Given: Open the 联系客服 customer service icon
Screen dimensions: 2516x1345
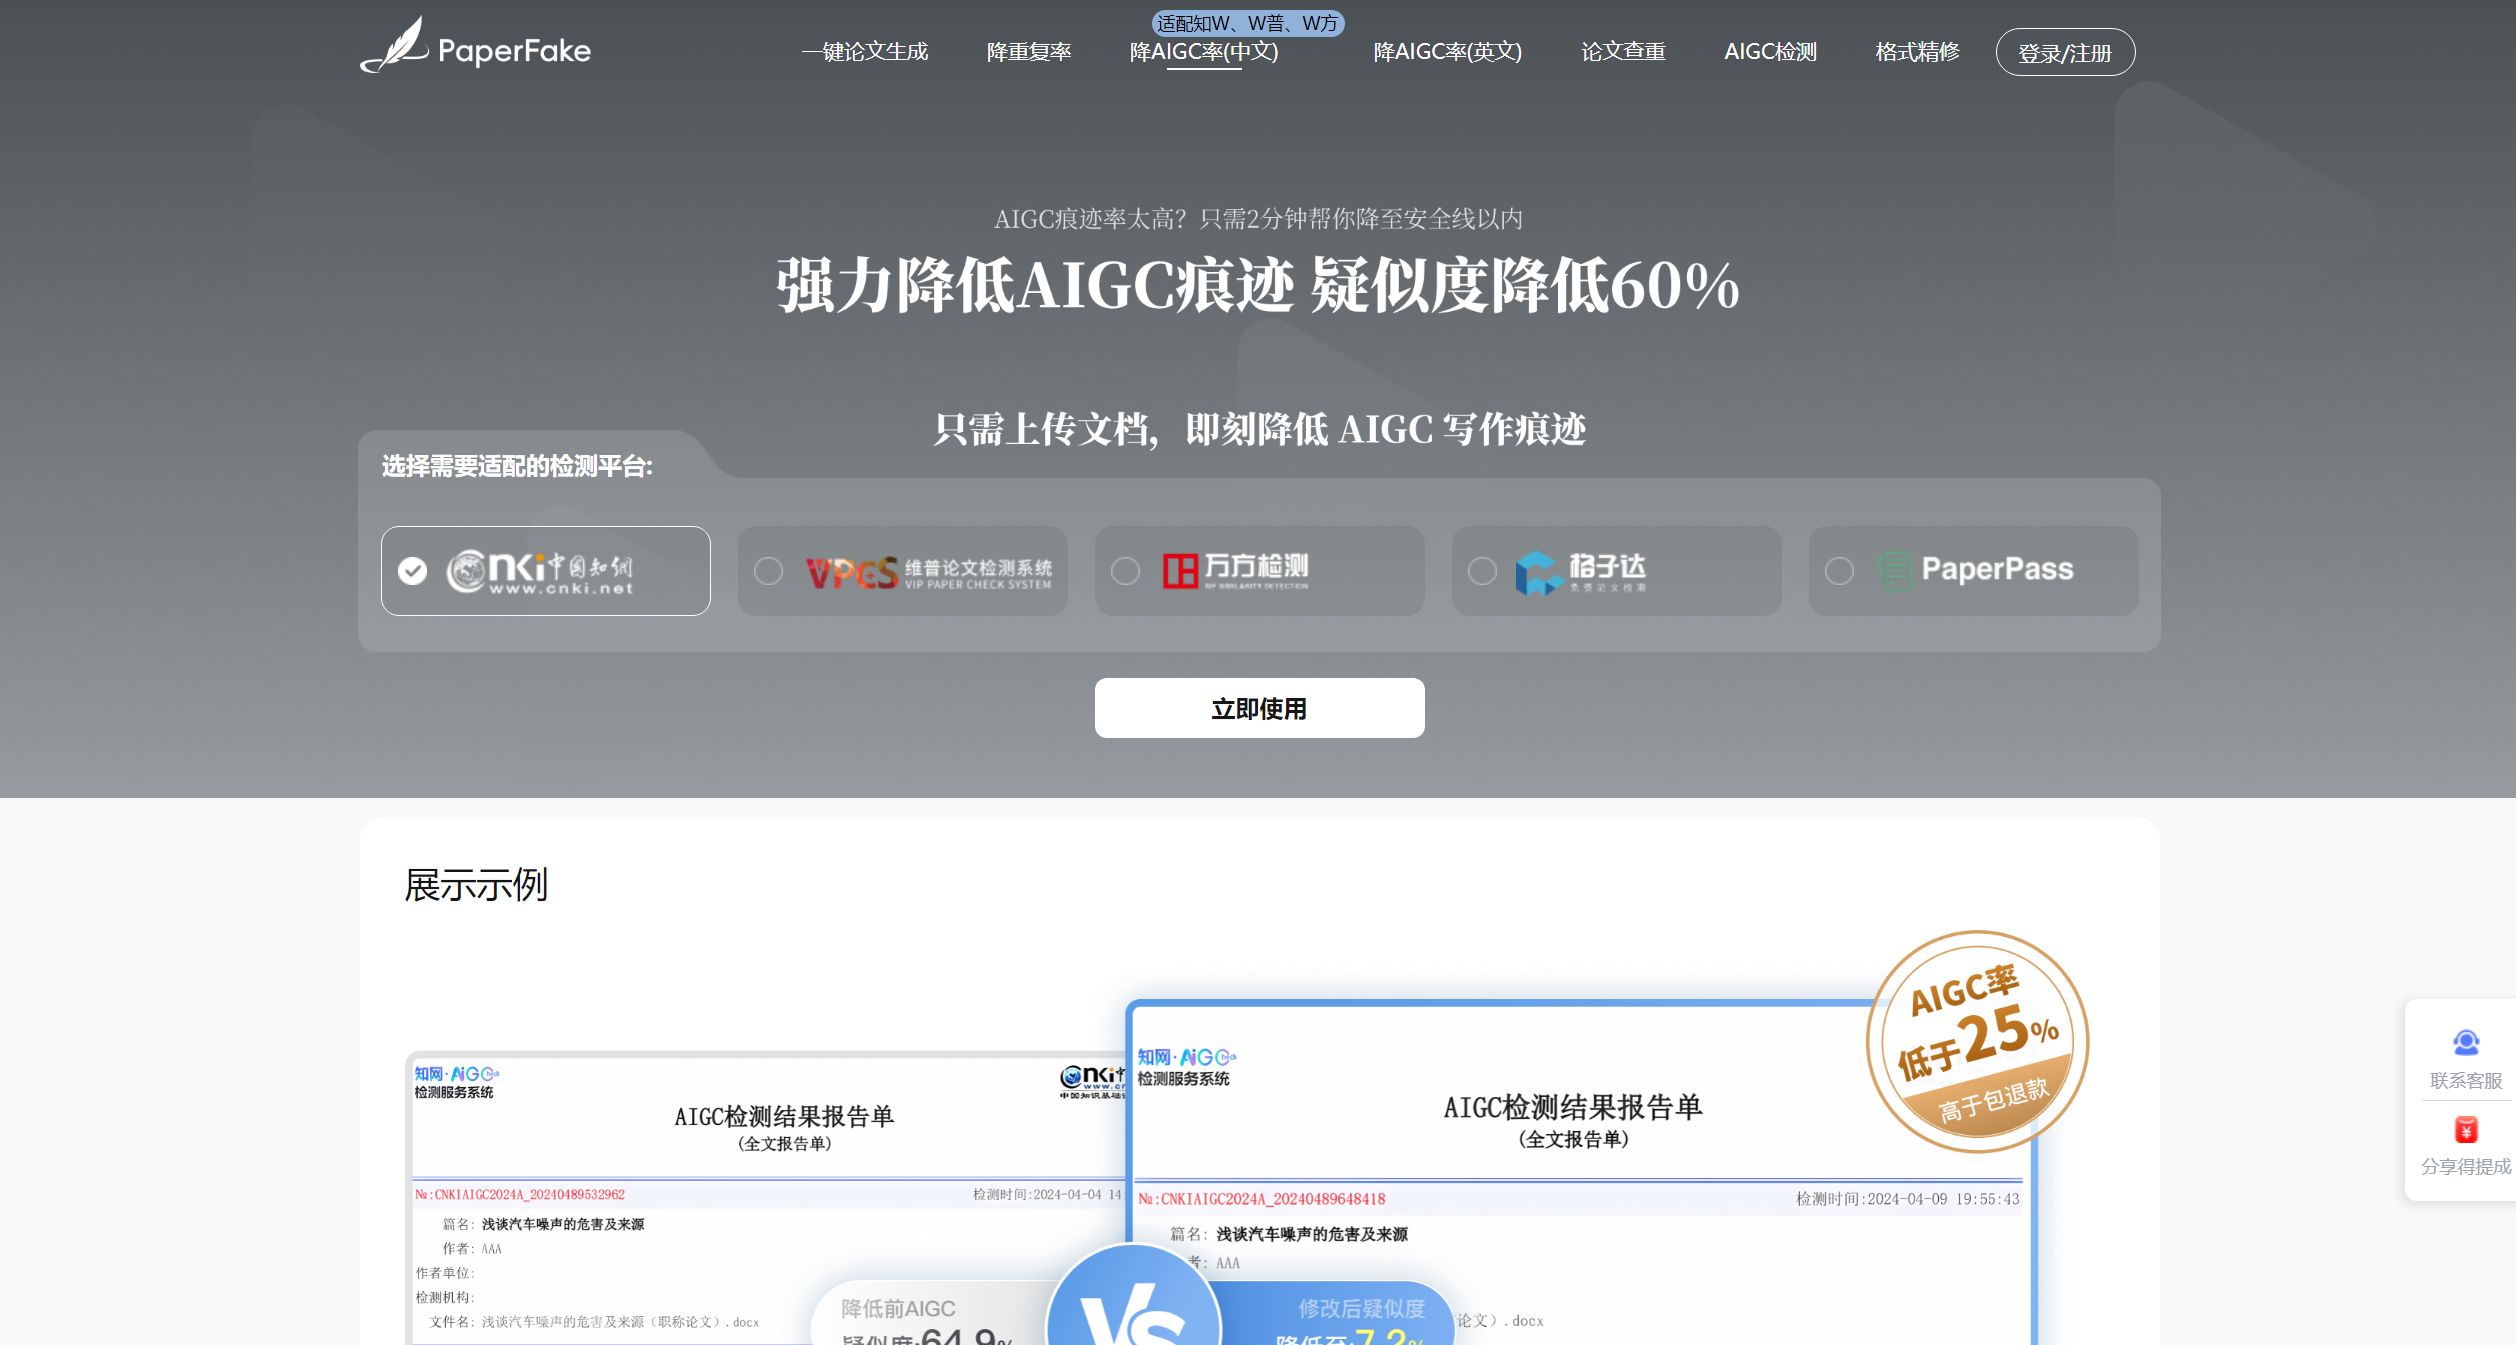Looking at the screenshot, I should [x=2464, y=1044].
